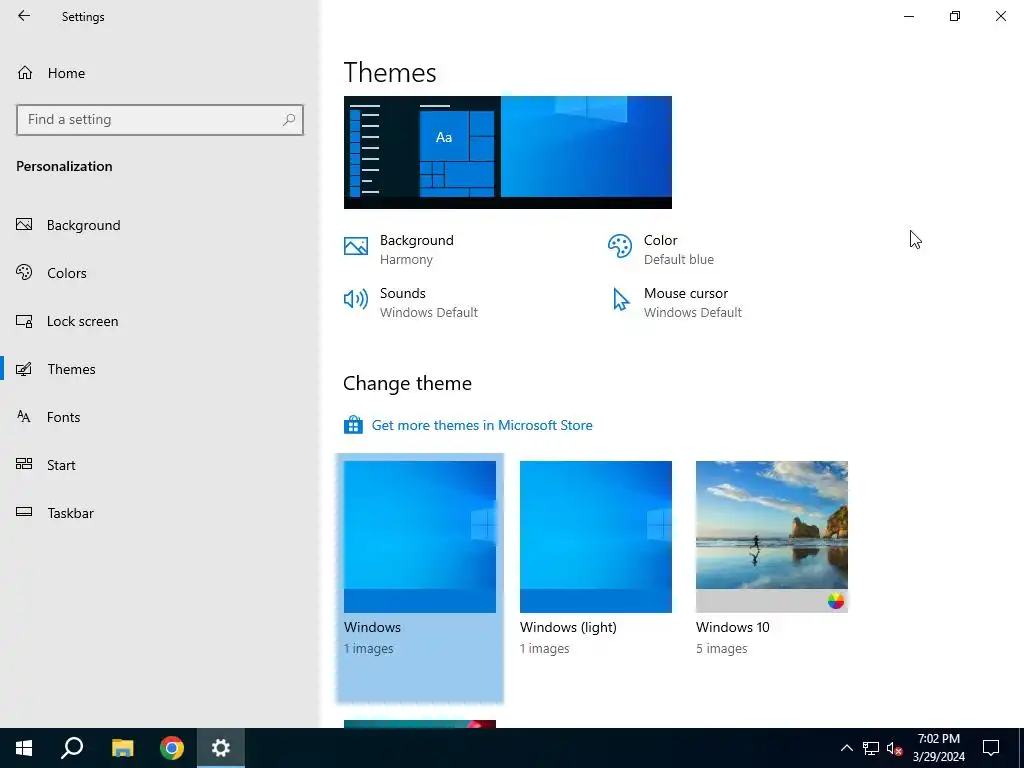Launch Google Chrome from taskbar
Viewport: 1024px width, 768px height.
click(x=172, y=748)
